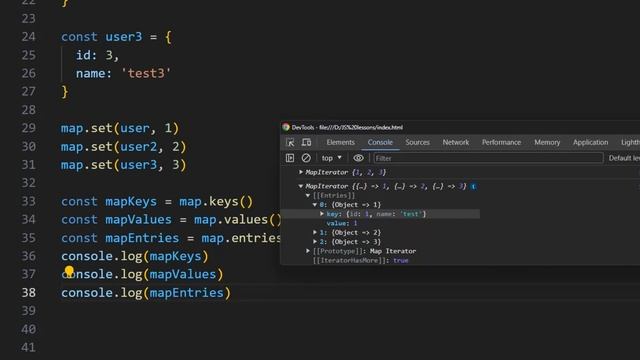Expand the key: {id: 1, name: 'test'} row

[x=322, y=214]
